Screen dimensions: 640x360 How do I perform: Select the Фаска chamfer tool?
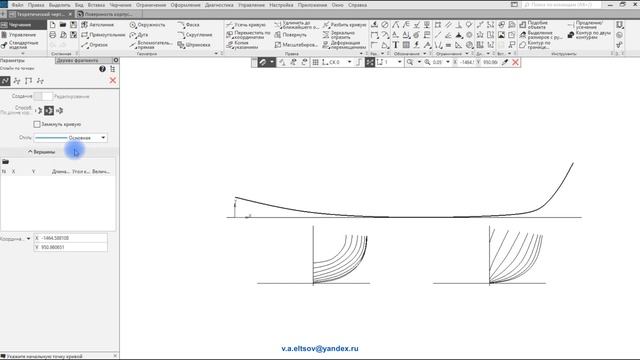tap(188, 25)
